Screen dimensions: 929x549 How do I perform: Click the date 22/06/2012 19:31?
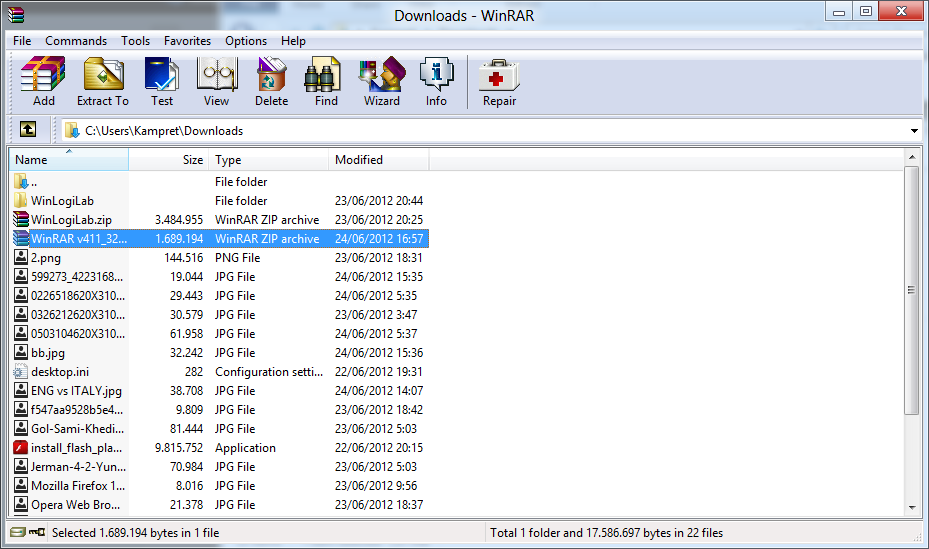[379, 372]
